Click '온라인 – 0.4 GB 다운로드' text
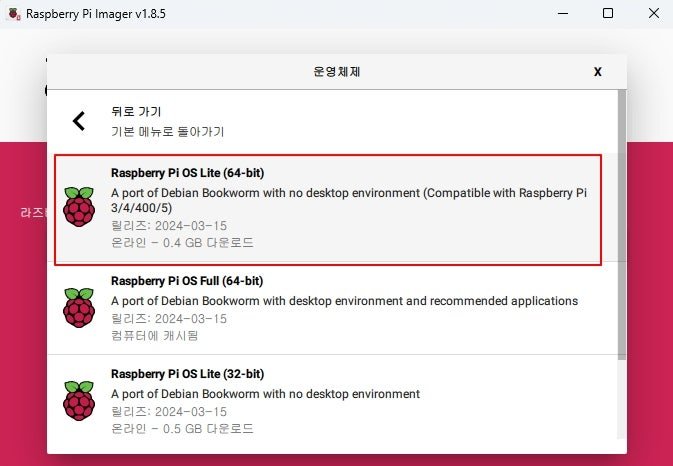 click(x=182, y=243)
